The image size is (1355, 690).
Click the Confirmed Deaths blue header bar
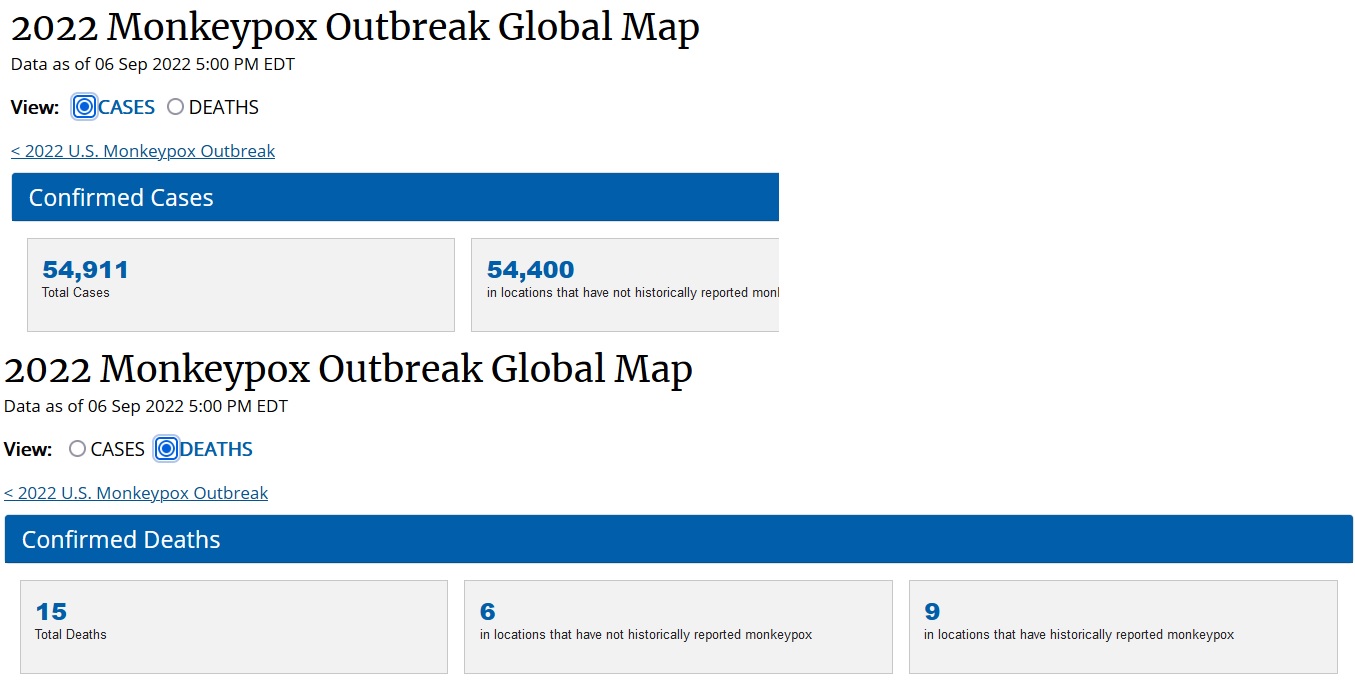[679, 539]
